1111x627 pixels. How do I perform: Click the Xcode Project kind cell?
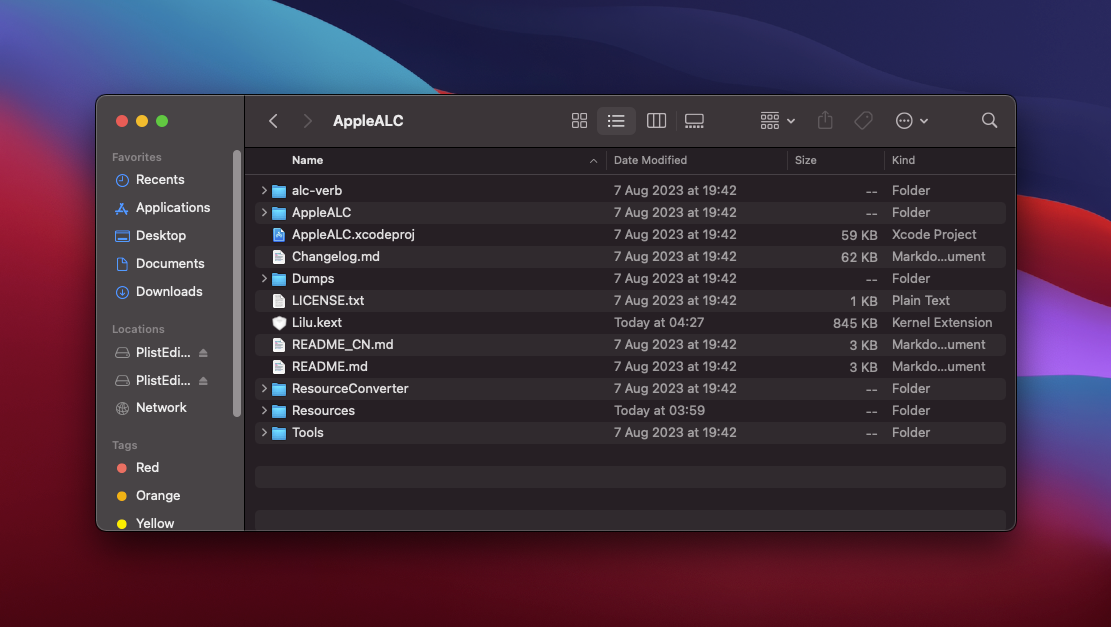[934, 235]
